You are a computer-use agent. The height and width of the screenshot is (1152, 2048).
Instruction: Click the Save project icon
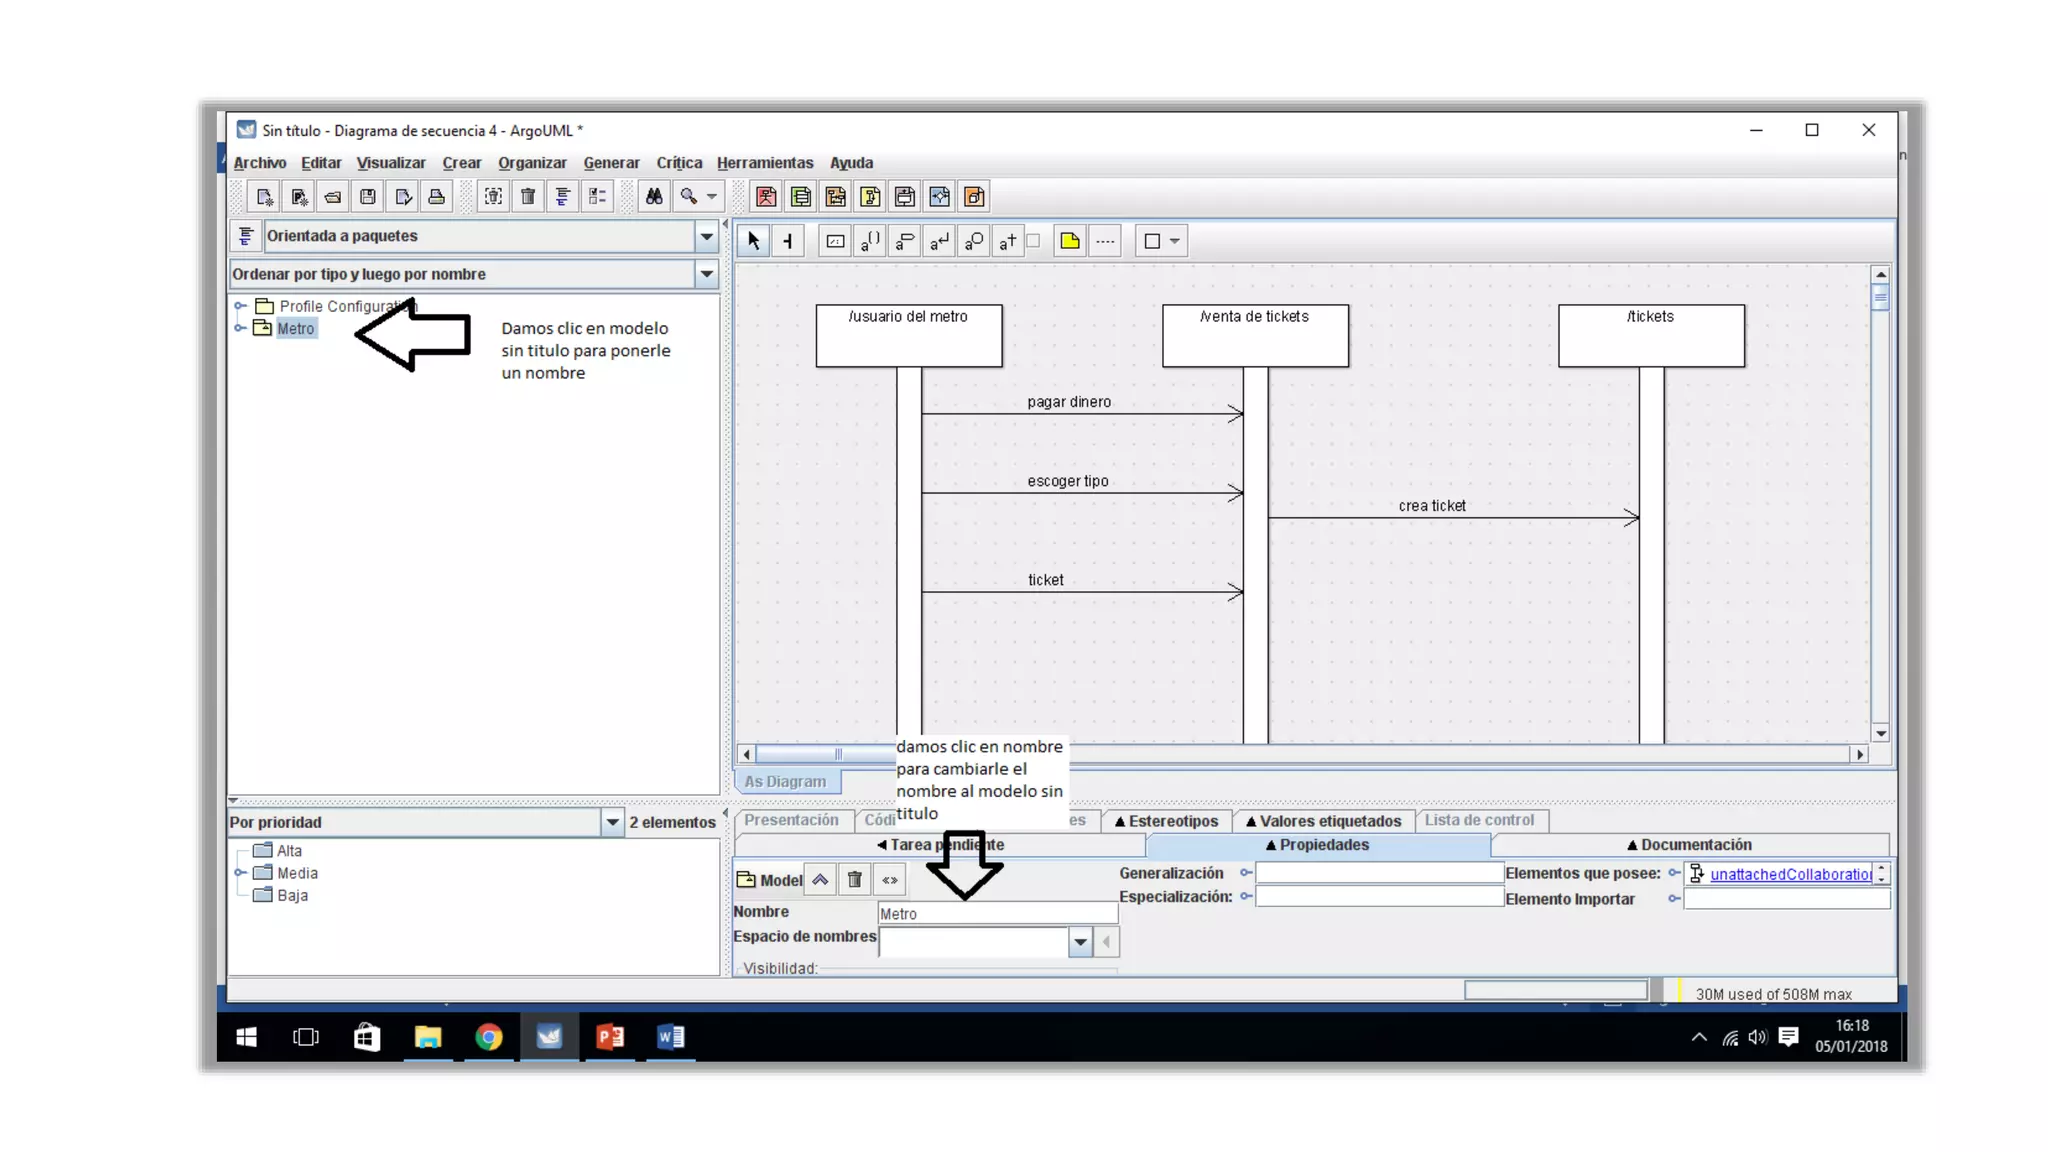tap(368, 197)
